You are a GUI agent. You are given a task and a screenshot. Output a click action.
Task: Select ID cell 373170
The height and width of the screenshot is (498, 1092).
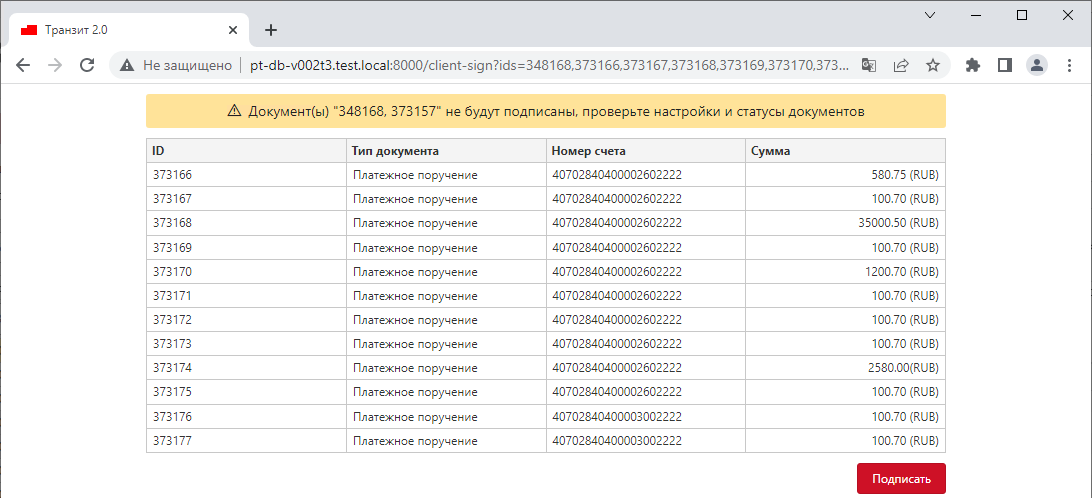(246, 272)
